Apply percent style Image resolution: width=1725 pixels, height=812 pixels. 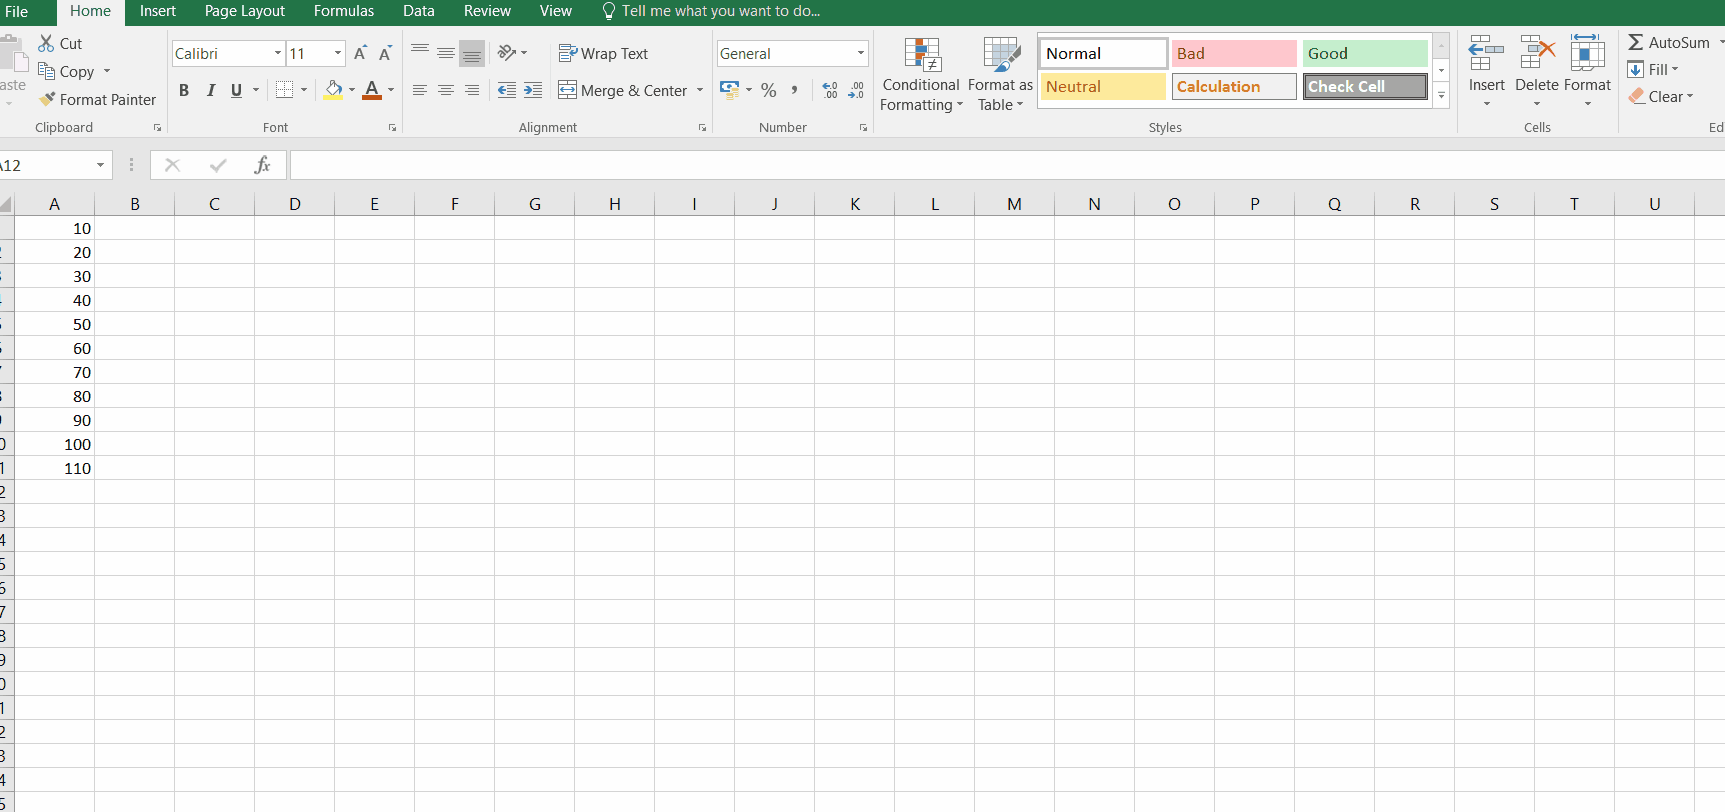coord(768,90)
